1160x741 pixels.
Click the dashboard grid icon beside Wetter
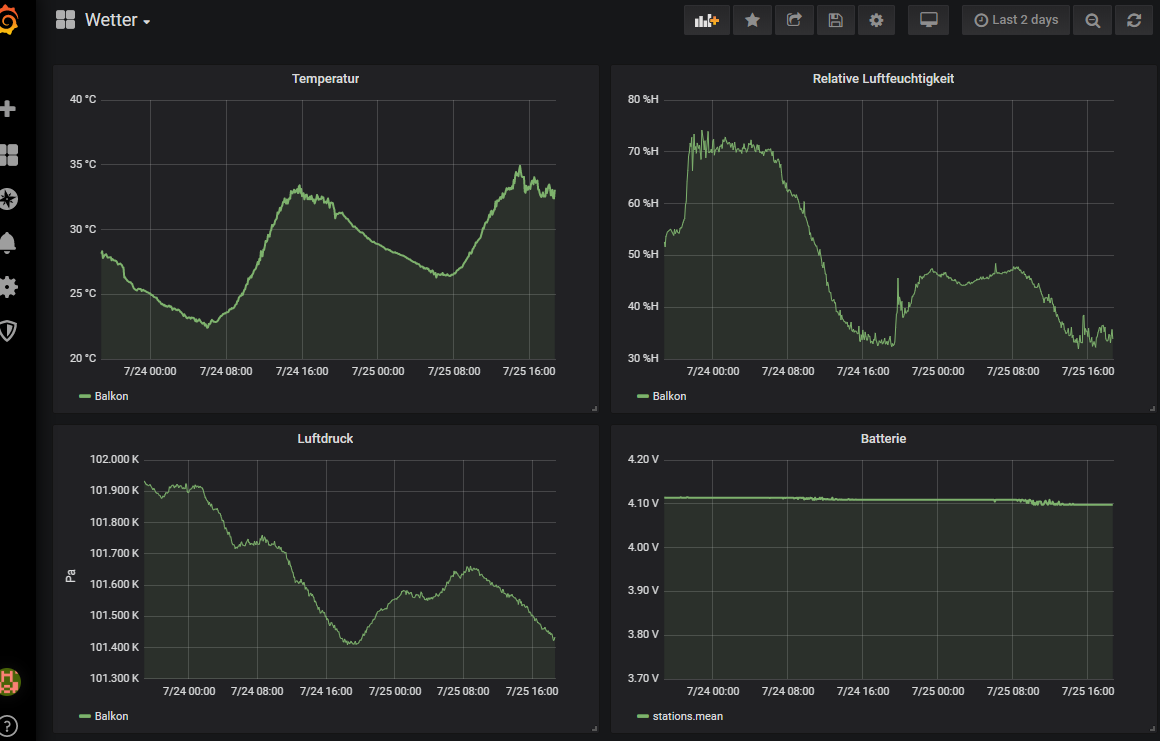click(x=65, y=20)
